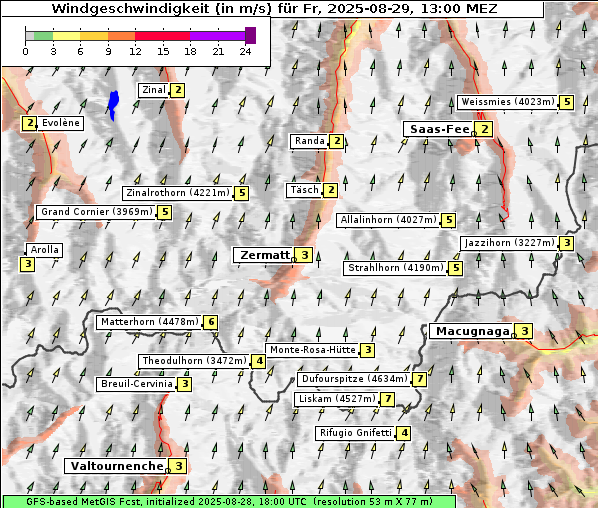Select the Matterhorn (4478m) label
Screen dimensions: 598x508
pos(150,322)
